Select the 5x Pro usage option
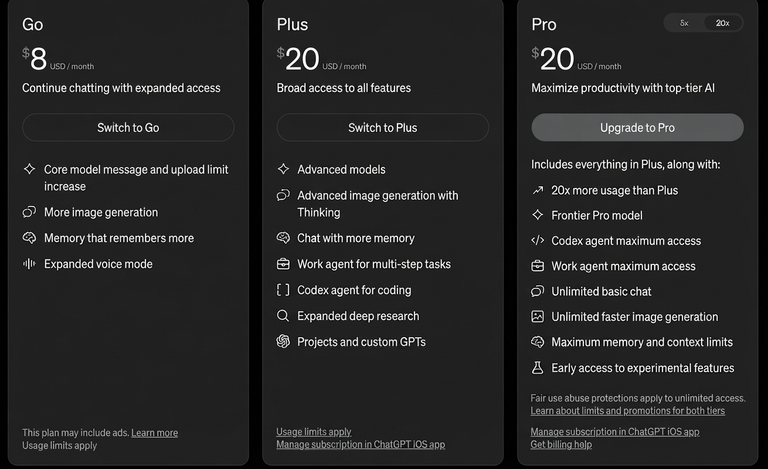Screen dimensions: 768x469 click(684, 23)
